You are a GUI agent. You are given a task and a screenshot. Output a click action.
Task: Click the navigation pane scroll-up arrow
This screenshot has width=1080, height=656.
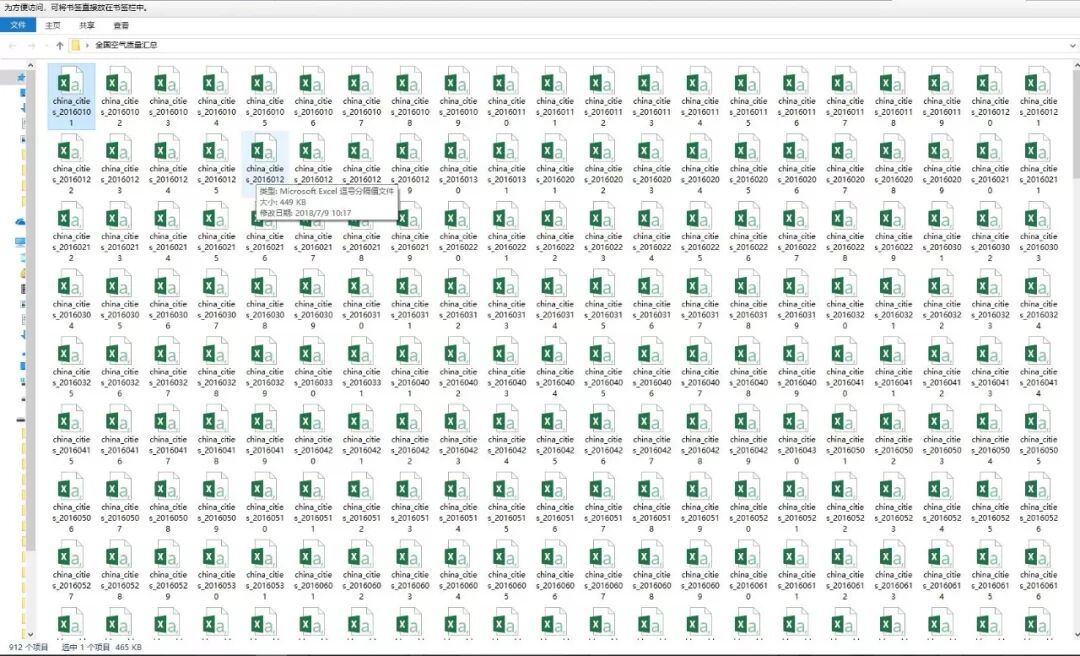tap(30, 65)
